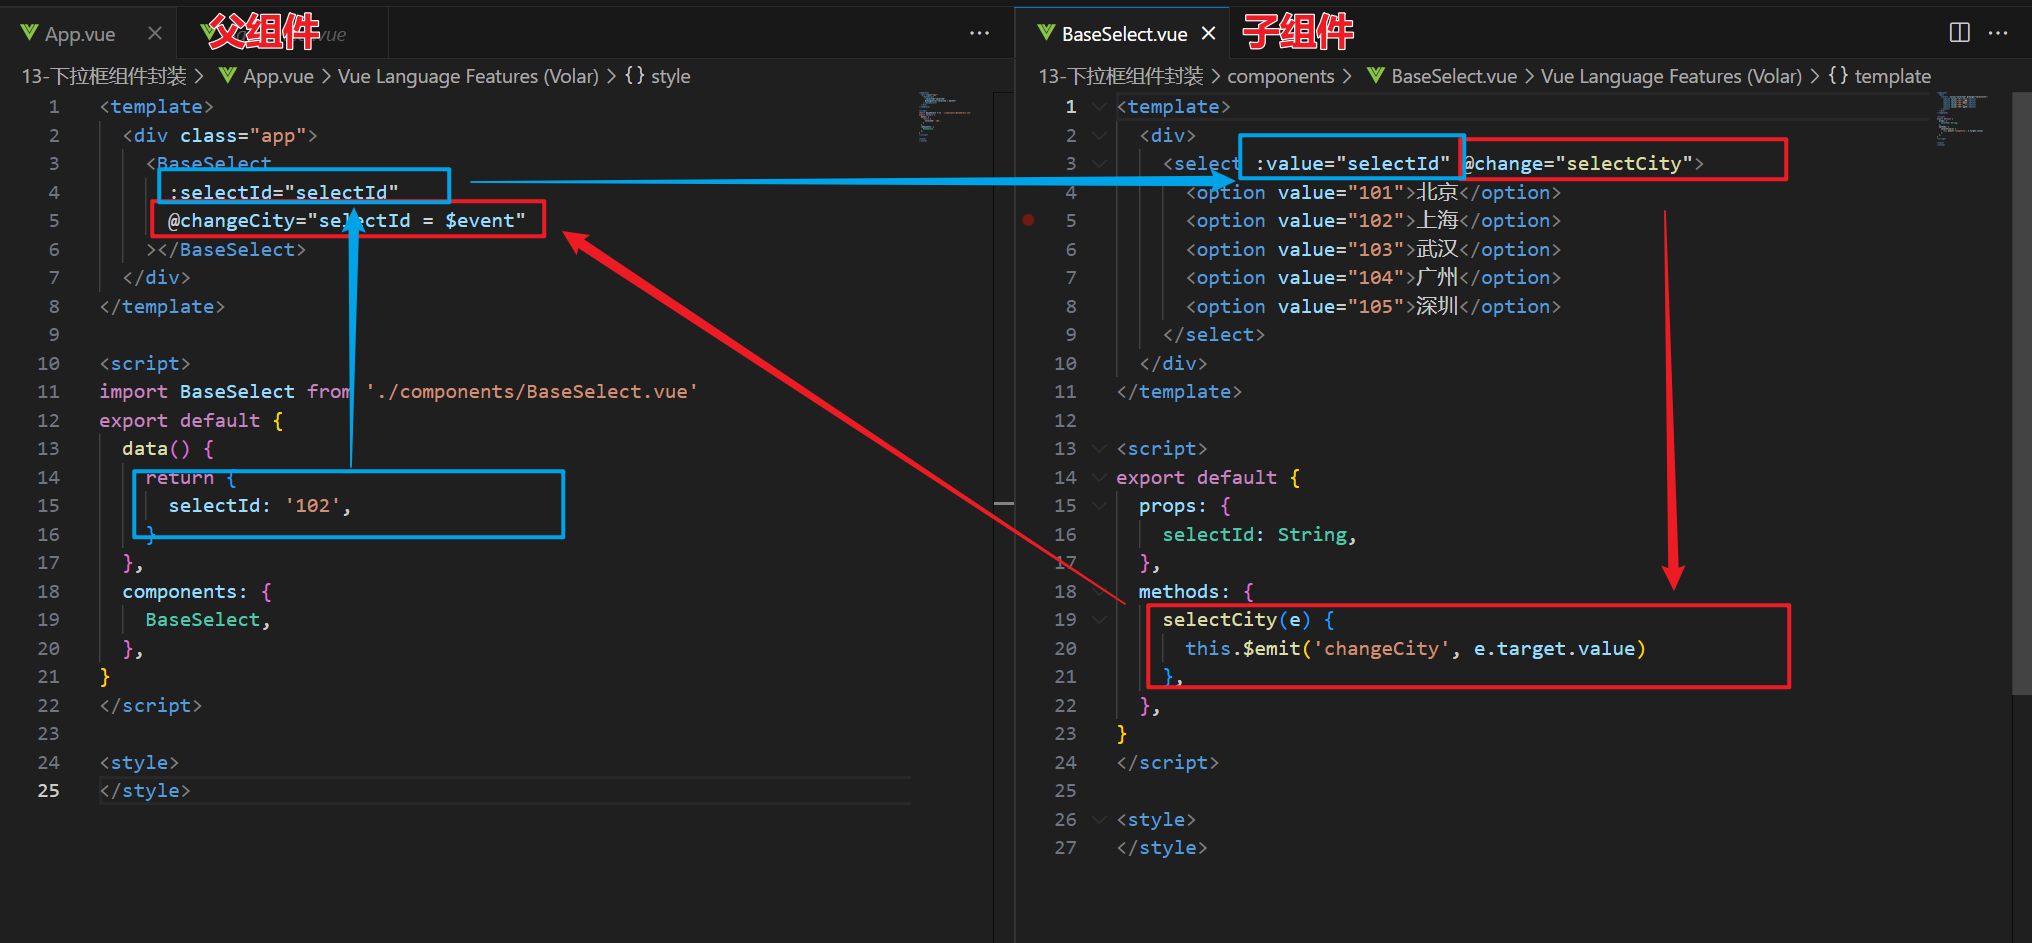Click :selectId="selectId" in App.vue

(x=283, y=192)
